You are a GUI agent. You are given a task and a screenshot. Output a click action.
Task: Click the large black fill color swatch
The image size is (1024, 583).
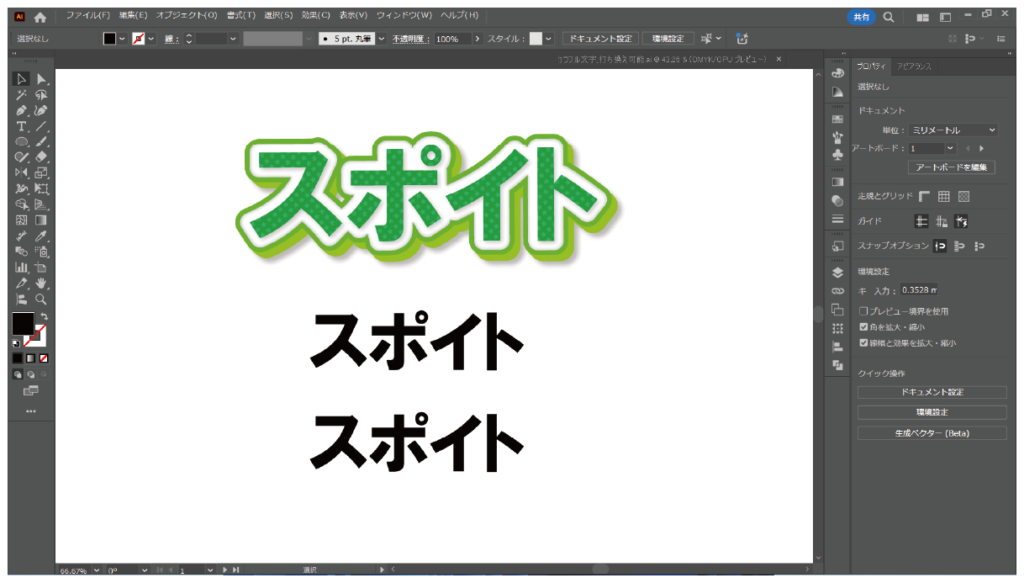point(23,323)
